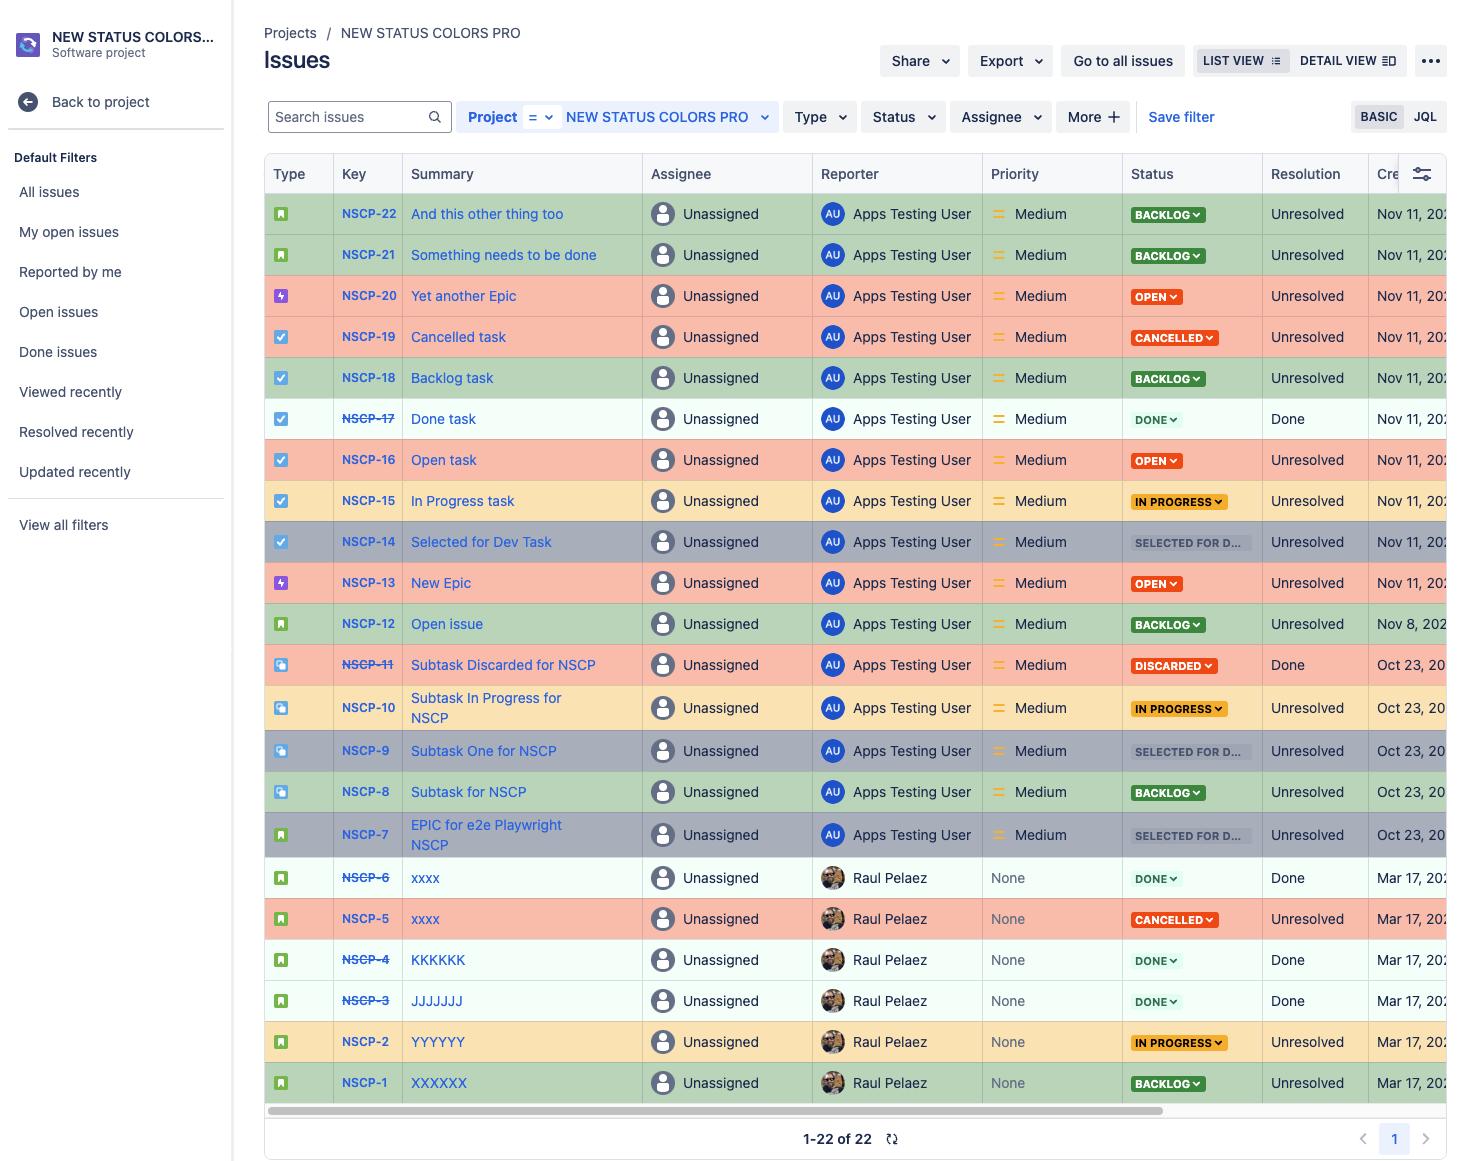Click the epic type icon for NSCP-20

[x=281, y=296]
